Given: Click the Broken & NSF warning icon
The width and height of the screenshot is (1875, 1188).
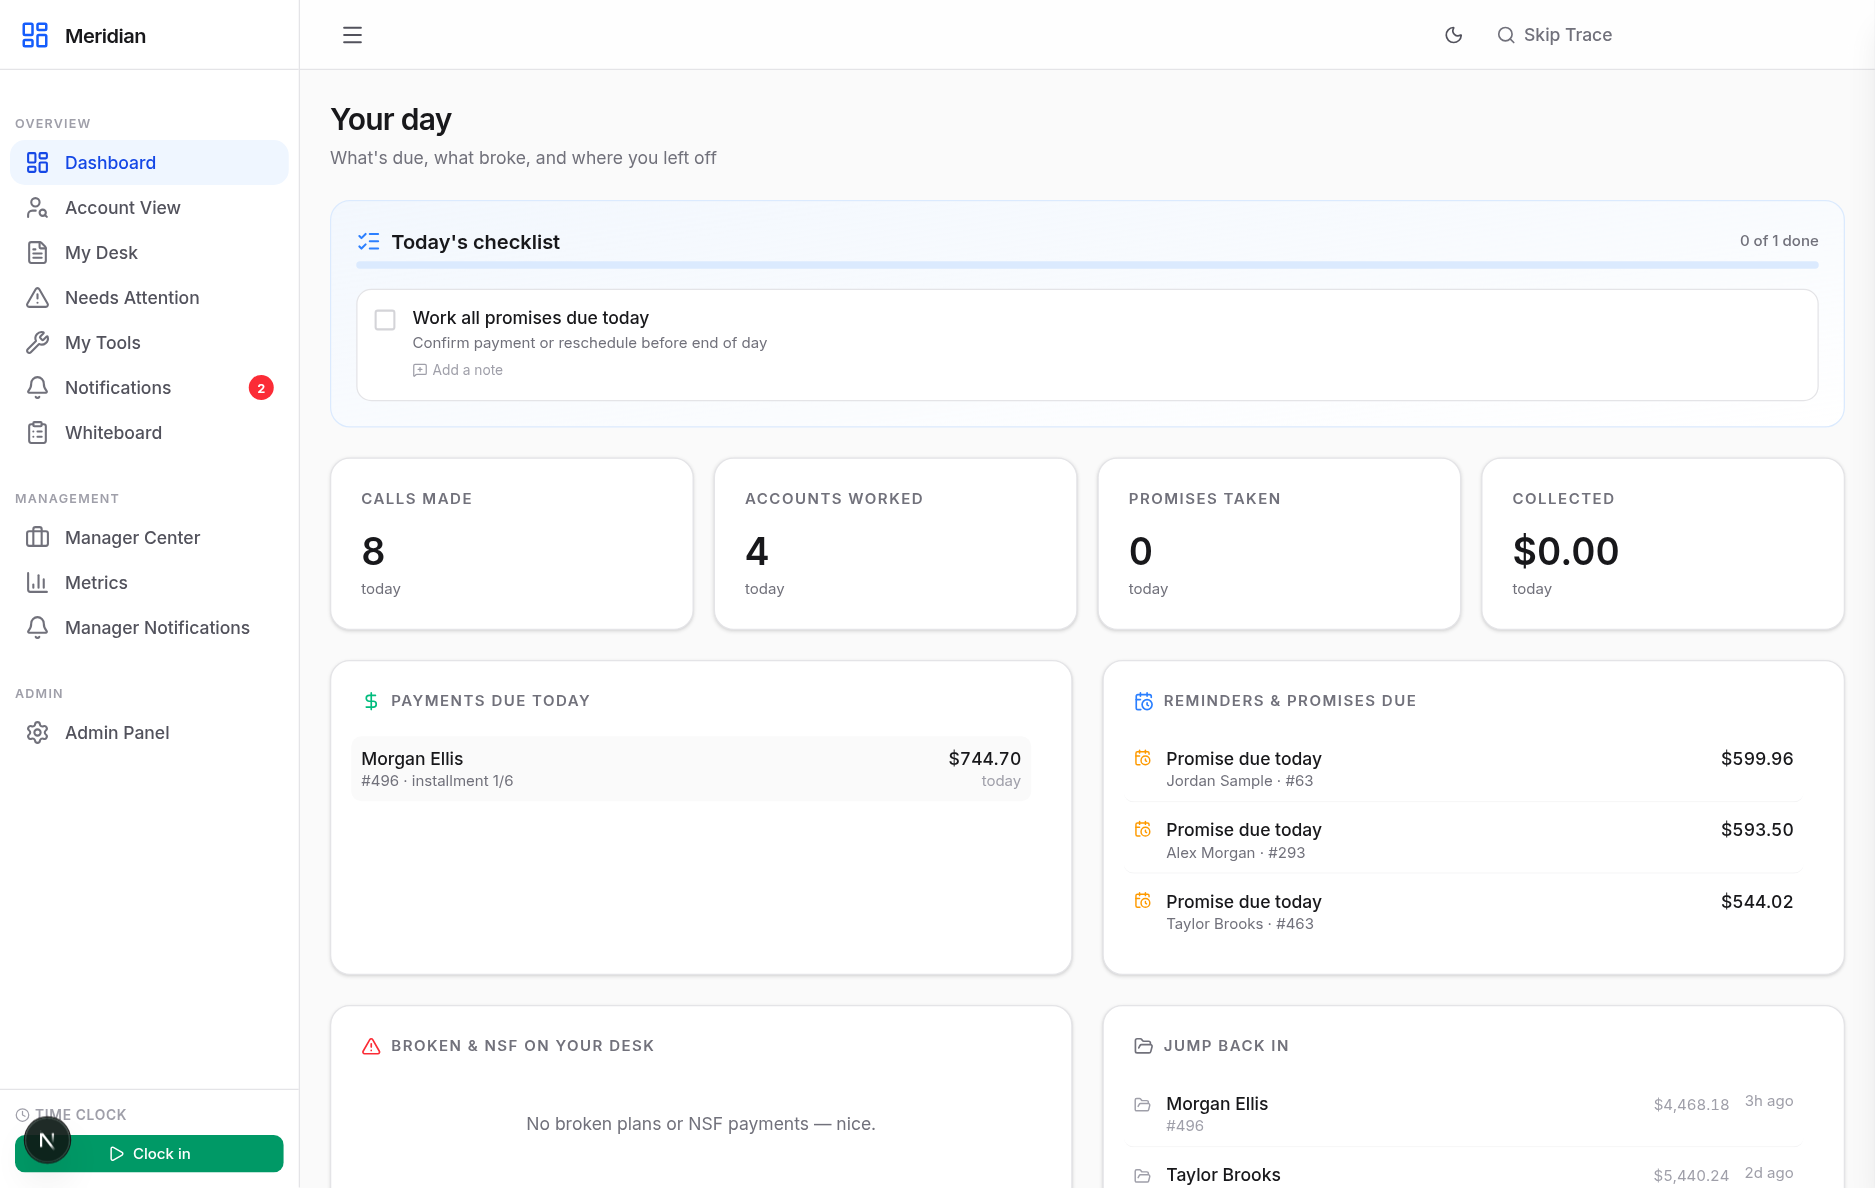Looking at the screenshot, I should click(371, 1046).
